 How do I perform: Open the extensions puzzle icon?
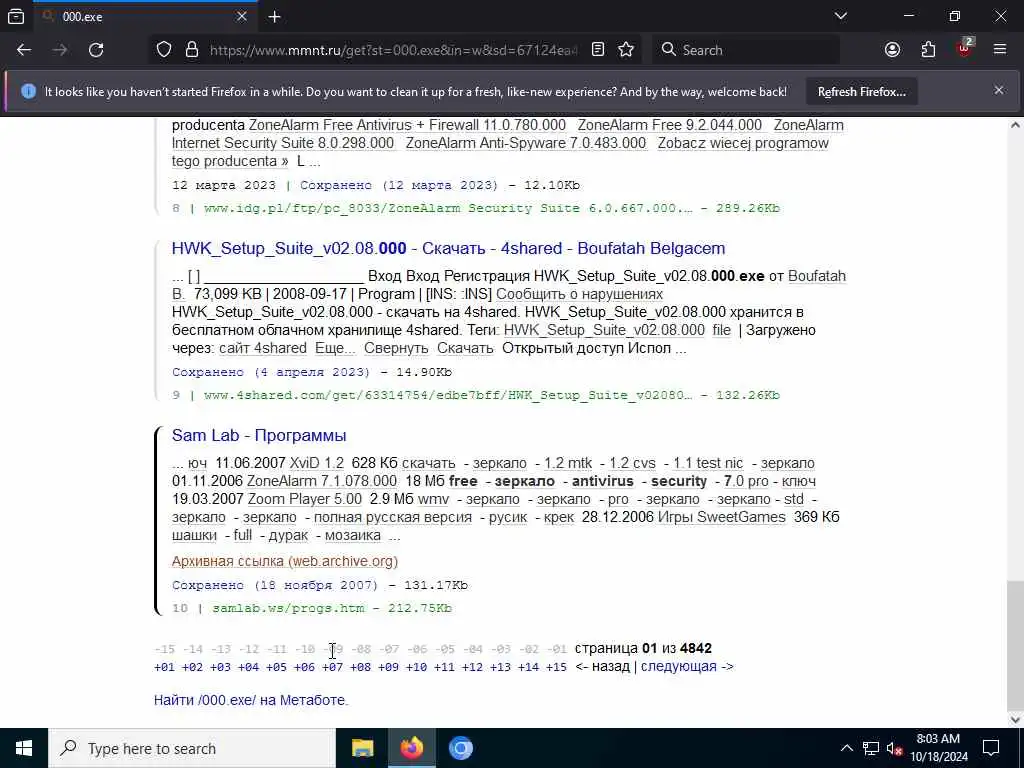click(x=928, y=50)
